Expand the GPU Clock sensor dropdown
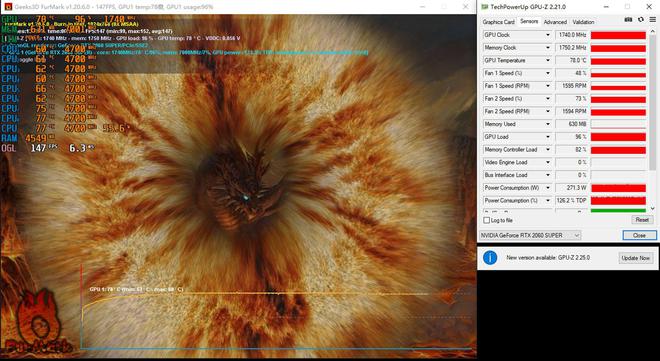This screenshot has width=660, height=361. pos(548,35)
